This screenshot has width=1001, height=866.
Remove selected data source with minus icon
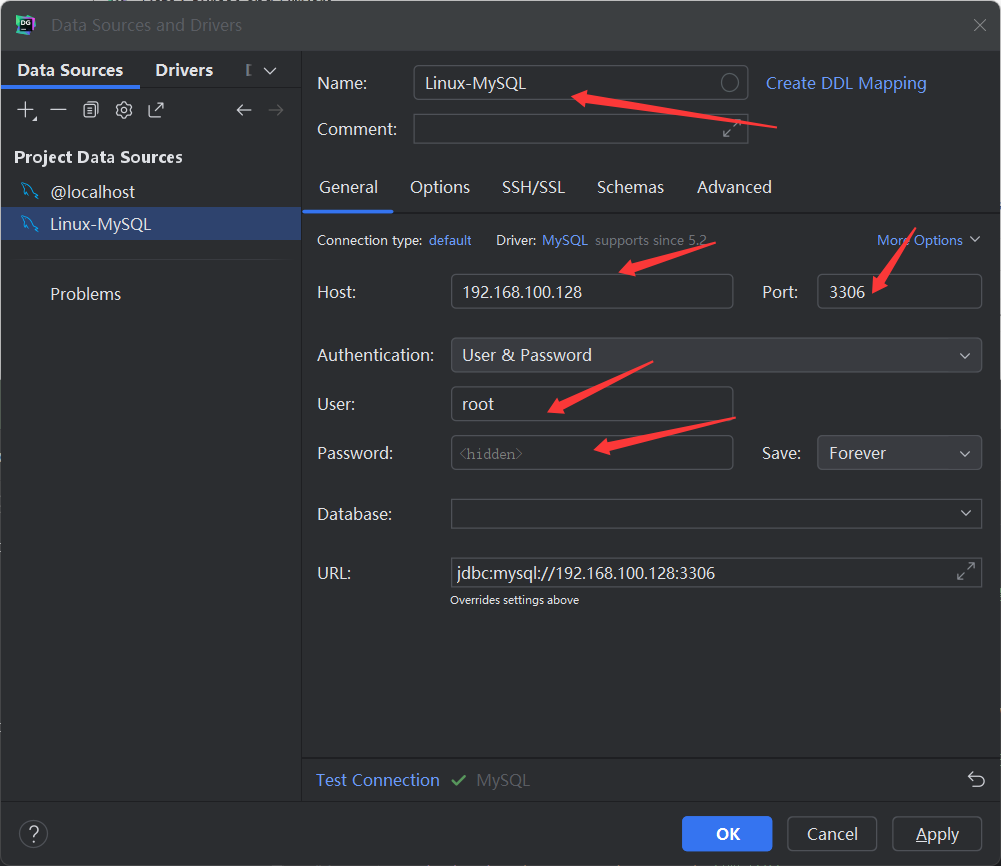[58, 110]
